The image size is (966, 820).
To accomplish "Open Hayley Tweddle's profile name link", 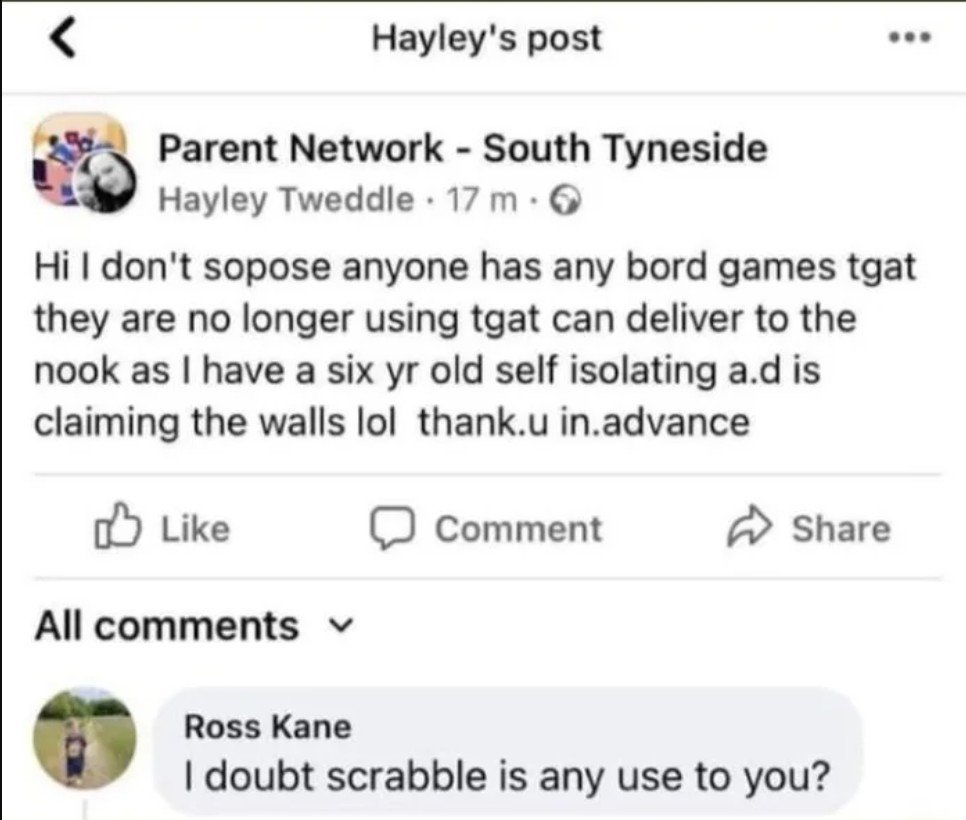I will [x=286, y=200].
